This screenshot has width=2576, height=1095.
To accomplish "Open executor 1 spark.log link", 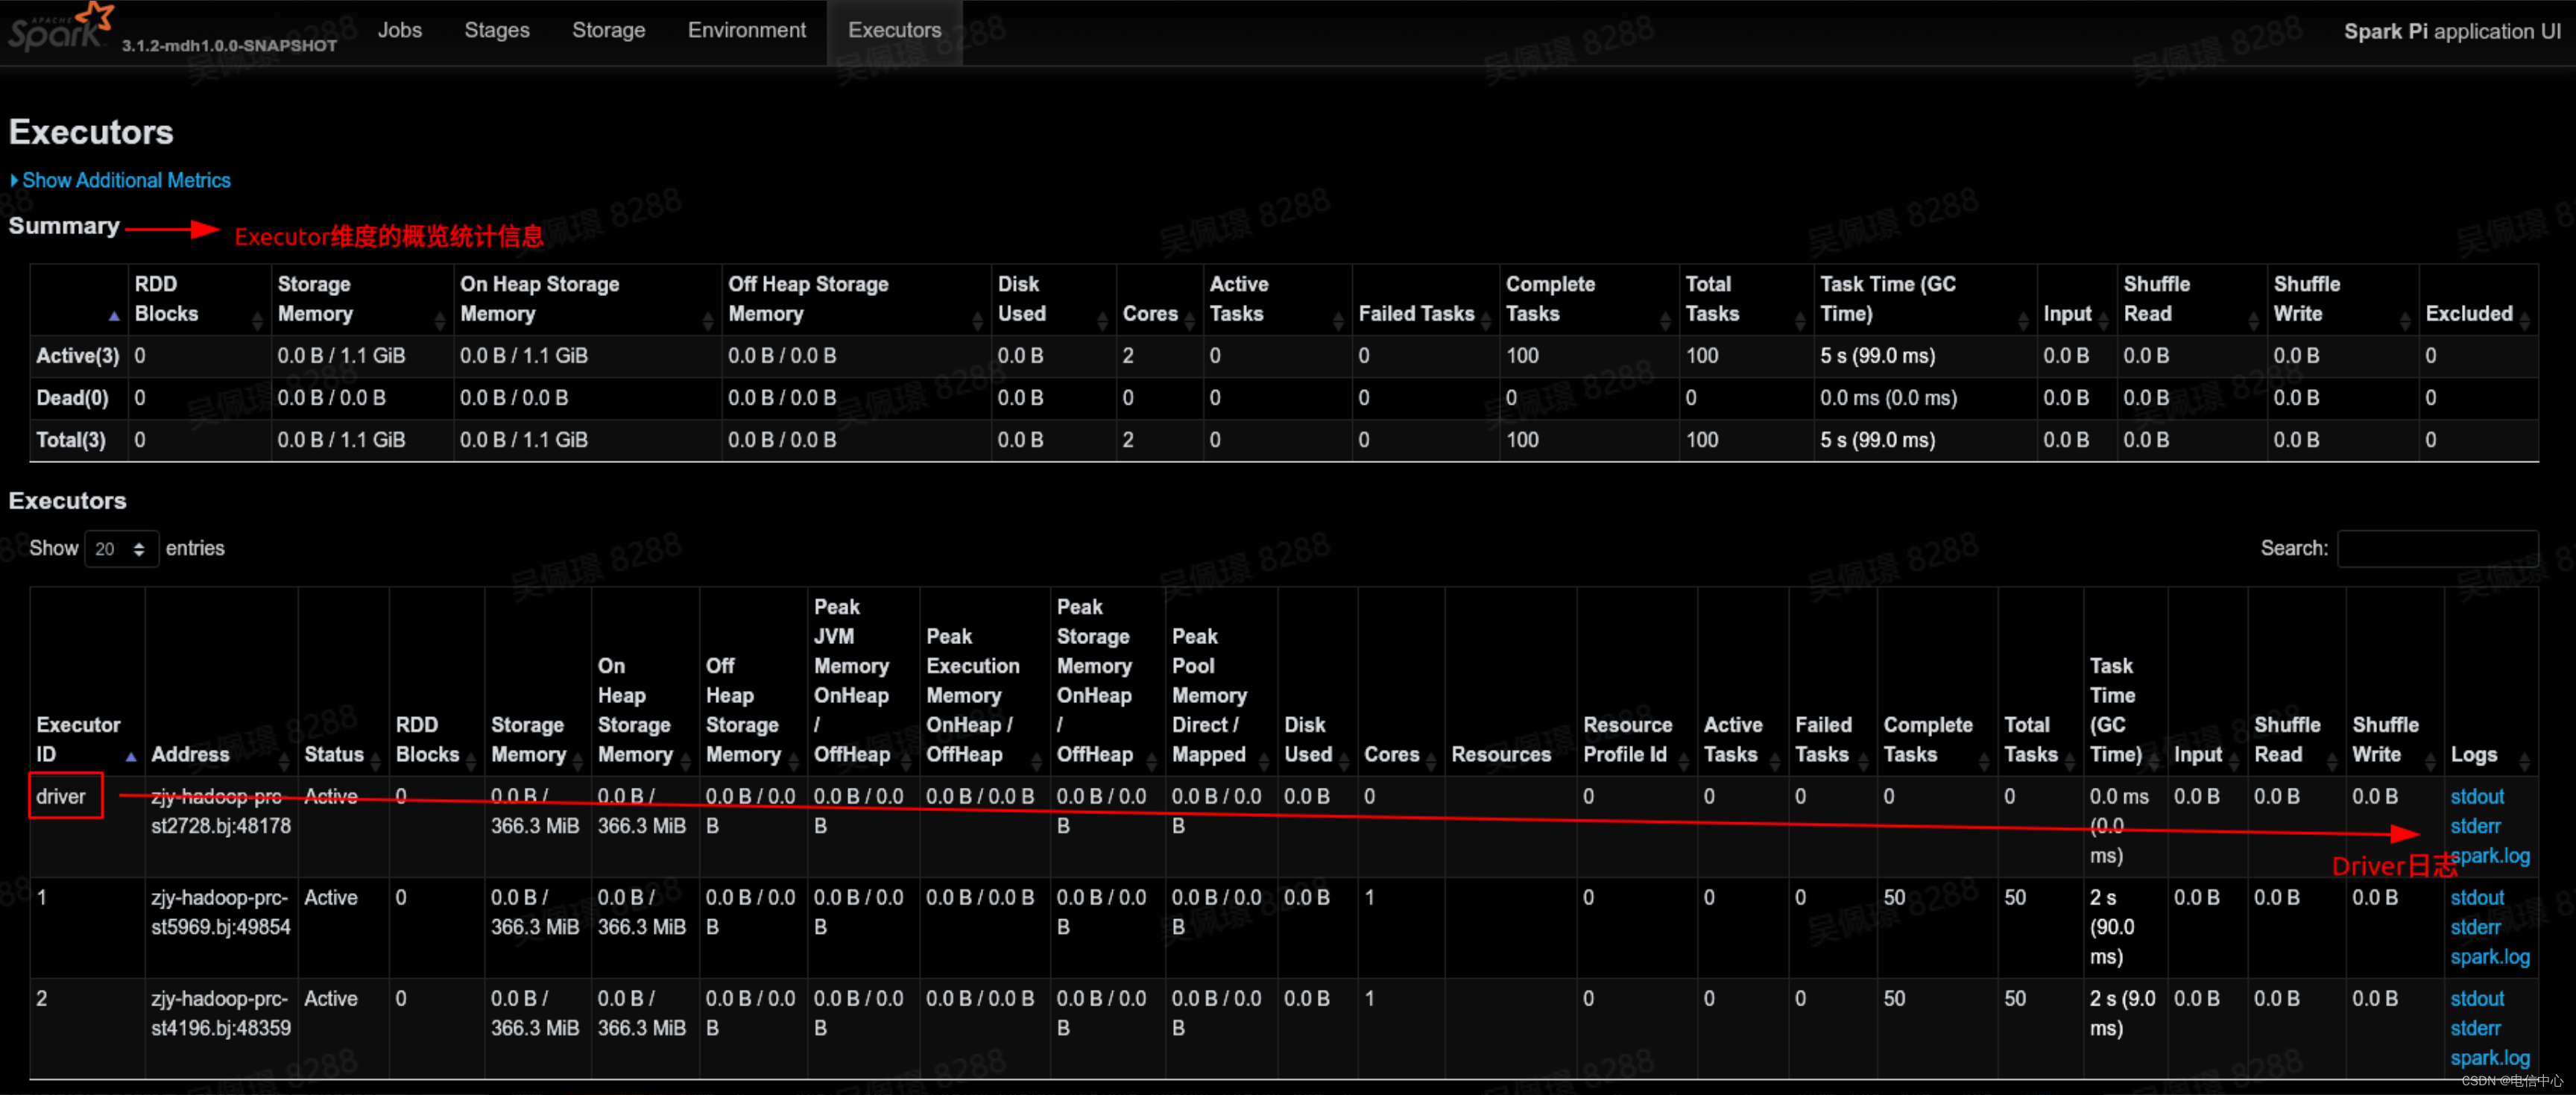I will (x=2489, y=956).
